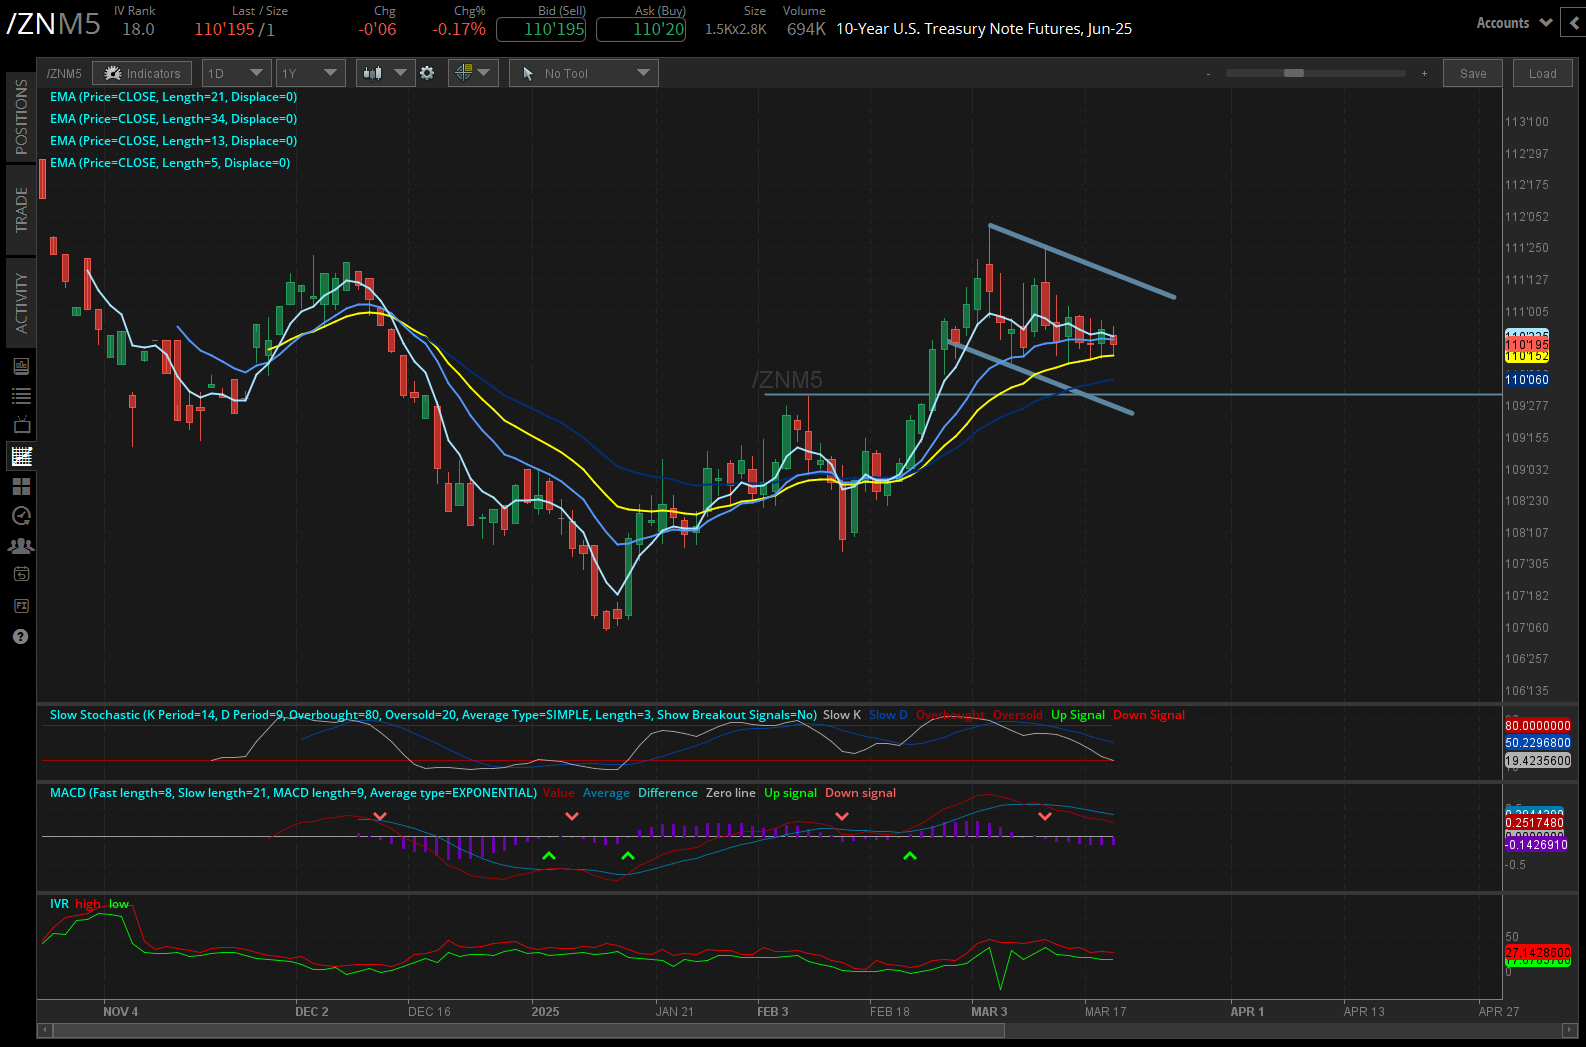The image size is (1586, 1047).
Task: Click the Ask (Buy) 110'20 price box
Action: pos(641,29)
